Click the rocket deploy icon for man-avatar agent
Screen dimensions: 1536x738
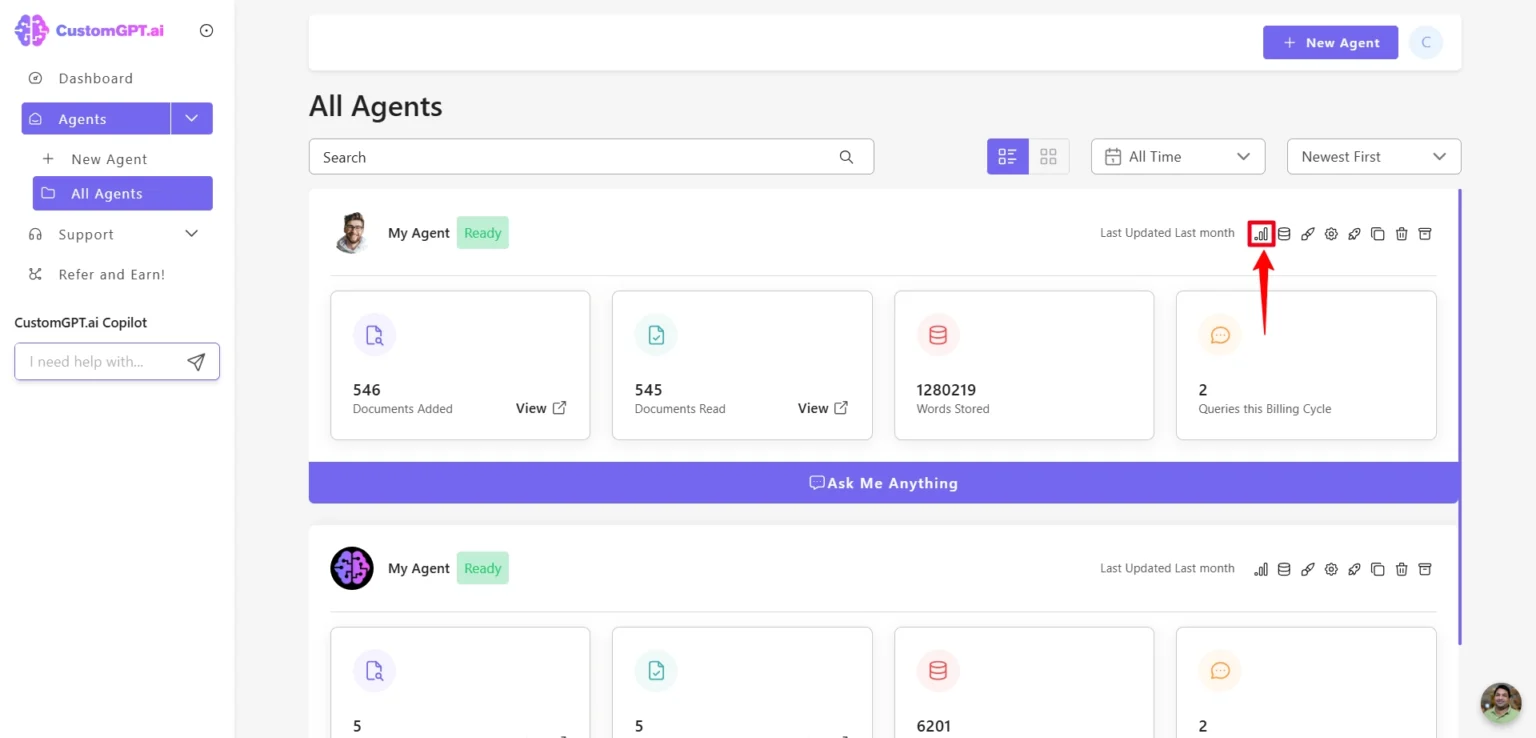tap(1354, 234)
